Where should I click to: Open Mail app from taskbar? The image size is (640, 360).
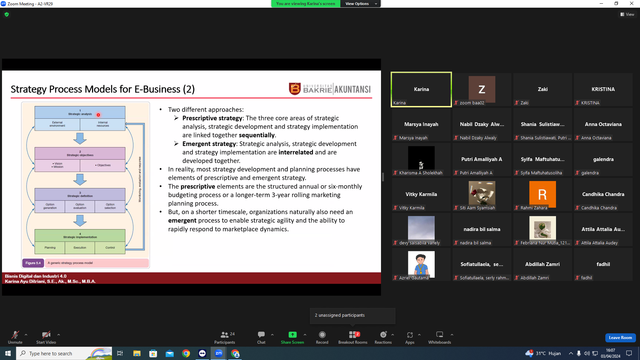click(x=169, y=353)
